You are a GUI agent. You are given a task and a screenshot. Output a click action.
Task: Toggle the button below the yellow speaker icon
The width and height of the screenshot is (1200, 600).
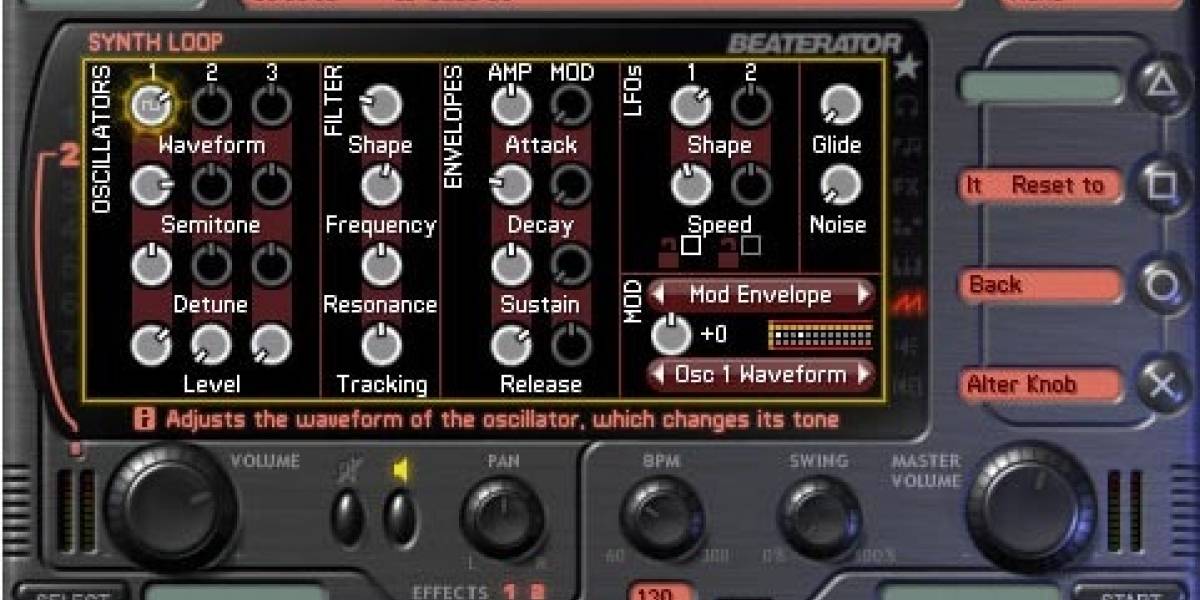click(x=400, y=518)
